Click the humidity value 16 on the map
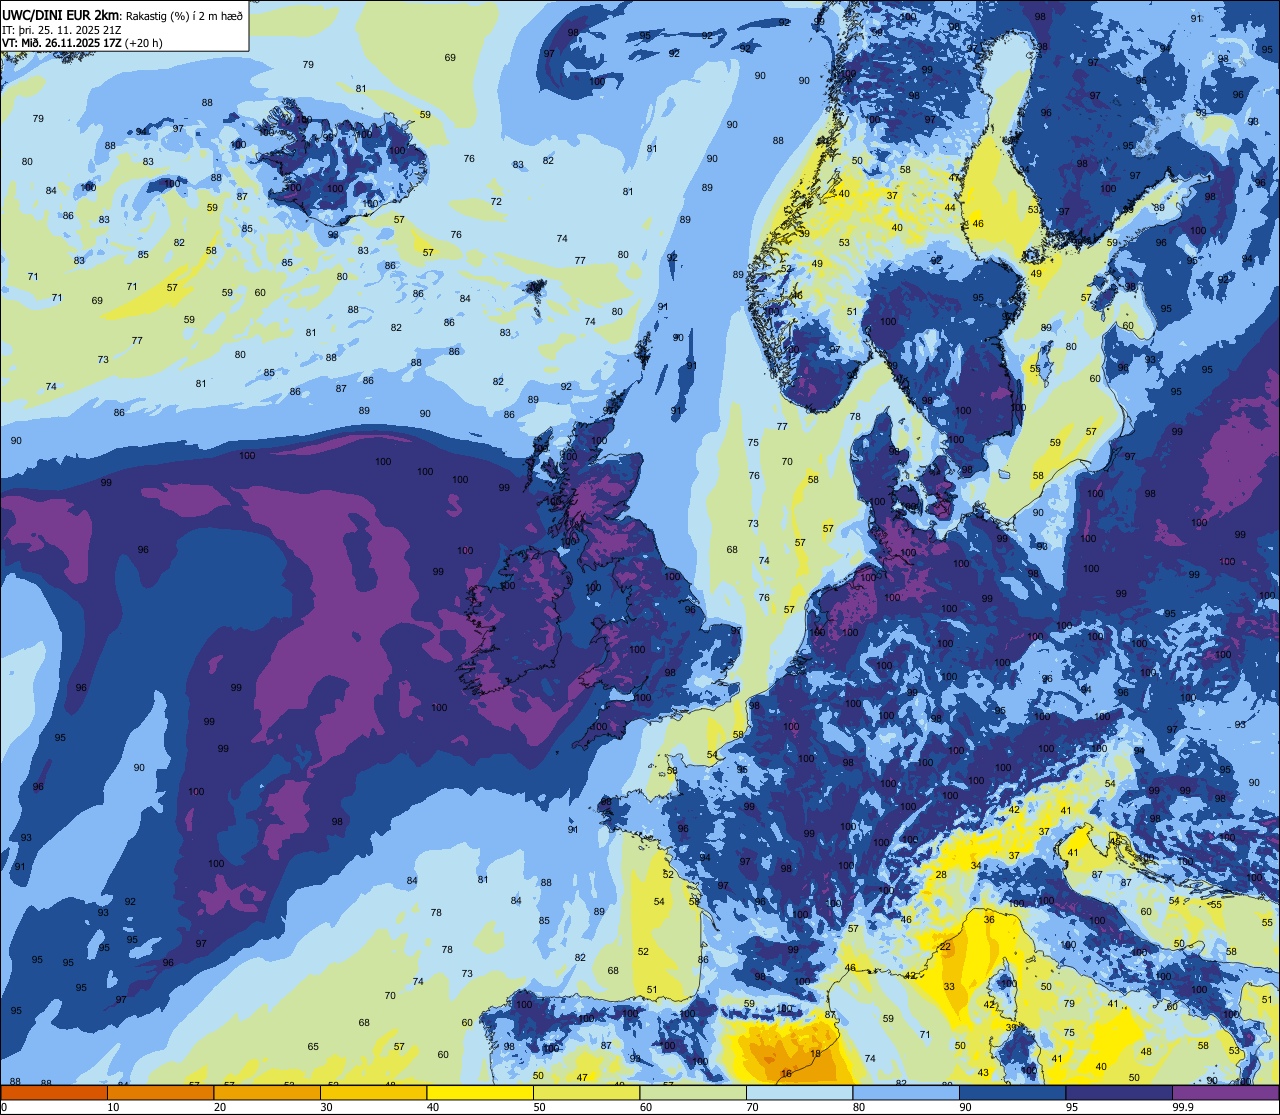This screenshot has height=1115, width=1280. tap(786, 1074)
